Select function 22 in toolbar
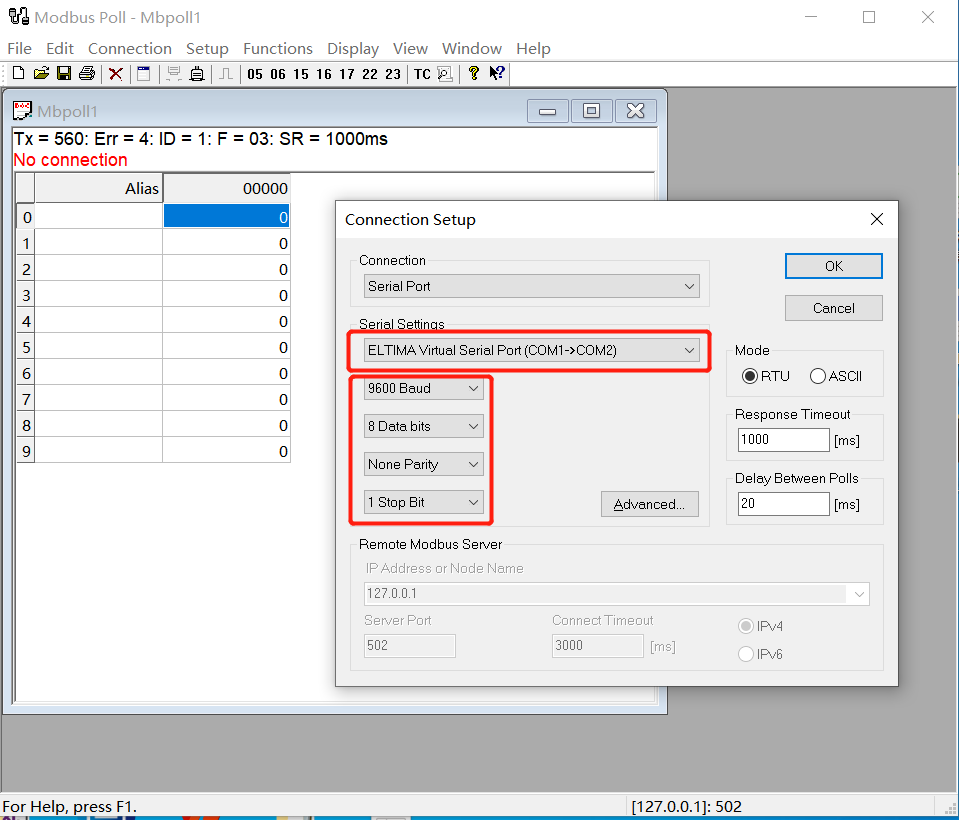Screen dimensions: 959x820 coord(369,74)
